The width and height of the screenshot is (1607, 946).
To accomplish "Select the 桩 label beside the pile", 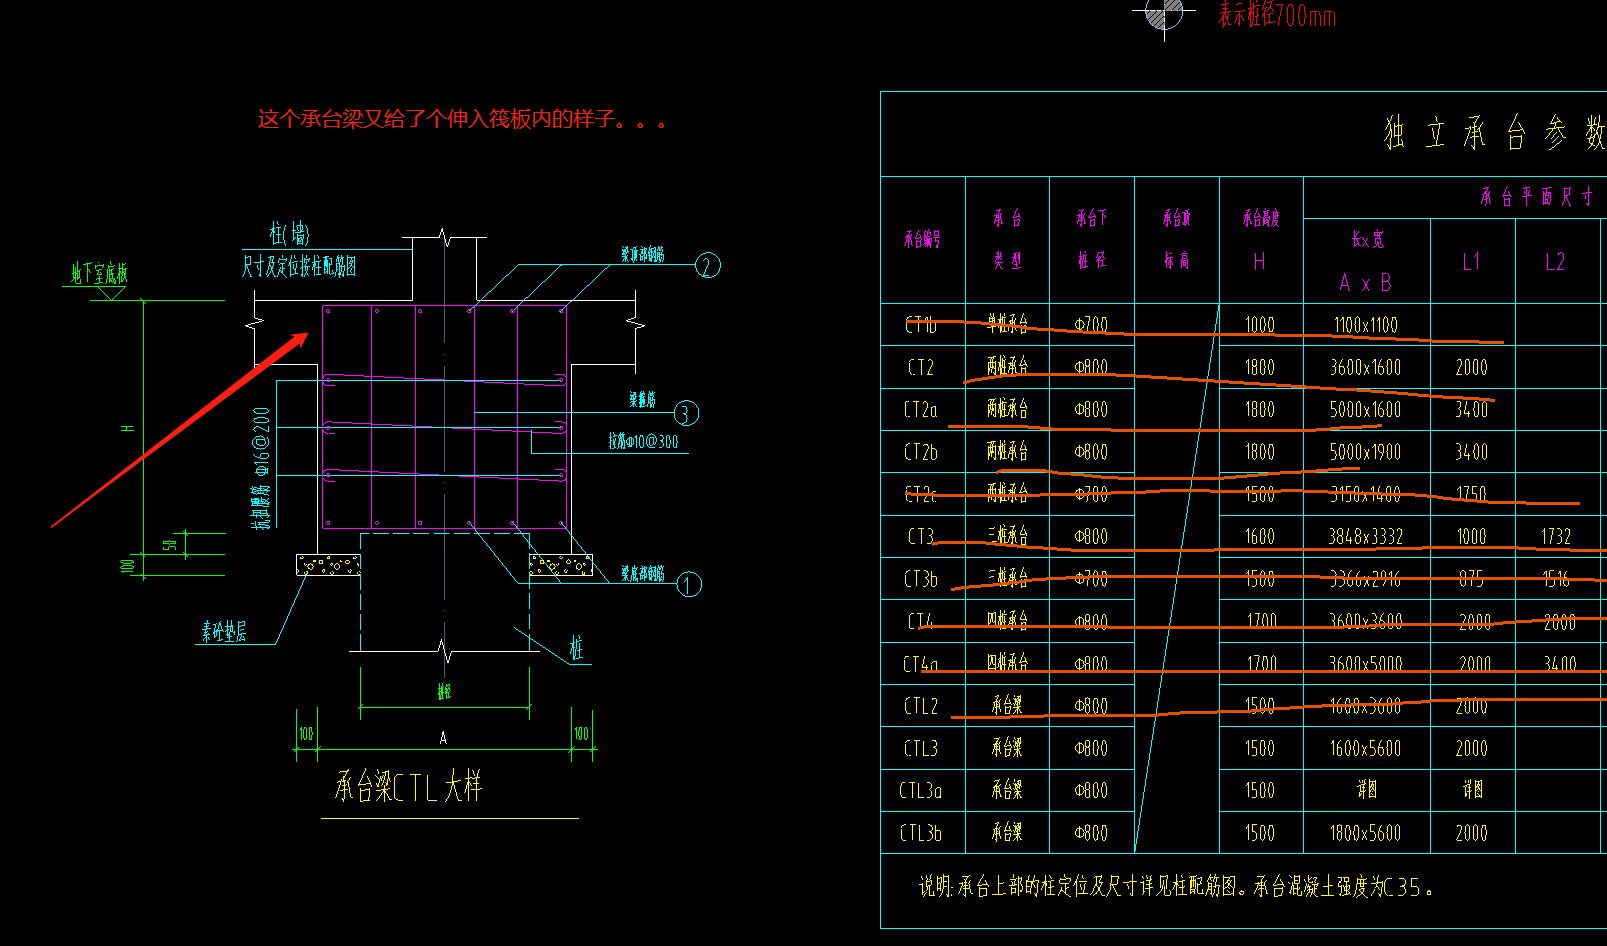I will [576, 648].
